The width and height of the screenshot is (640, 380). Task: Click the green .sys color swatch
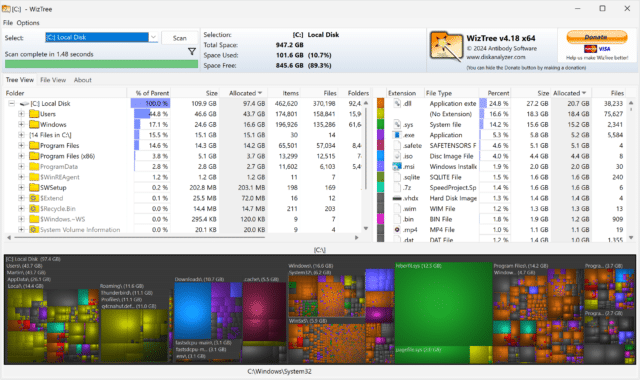tap(380, 124)
